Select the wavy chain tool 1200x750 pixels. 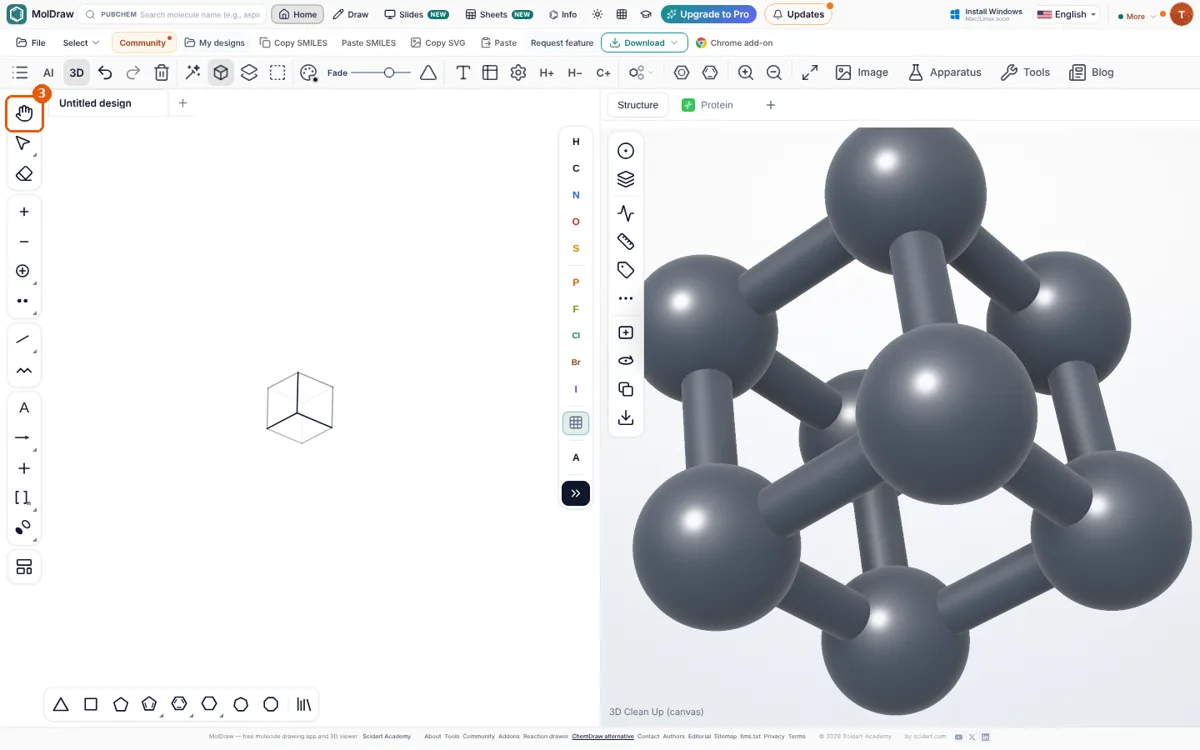coord(24,371)
